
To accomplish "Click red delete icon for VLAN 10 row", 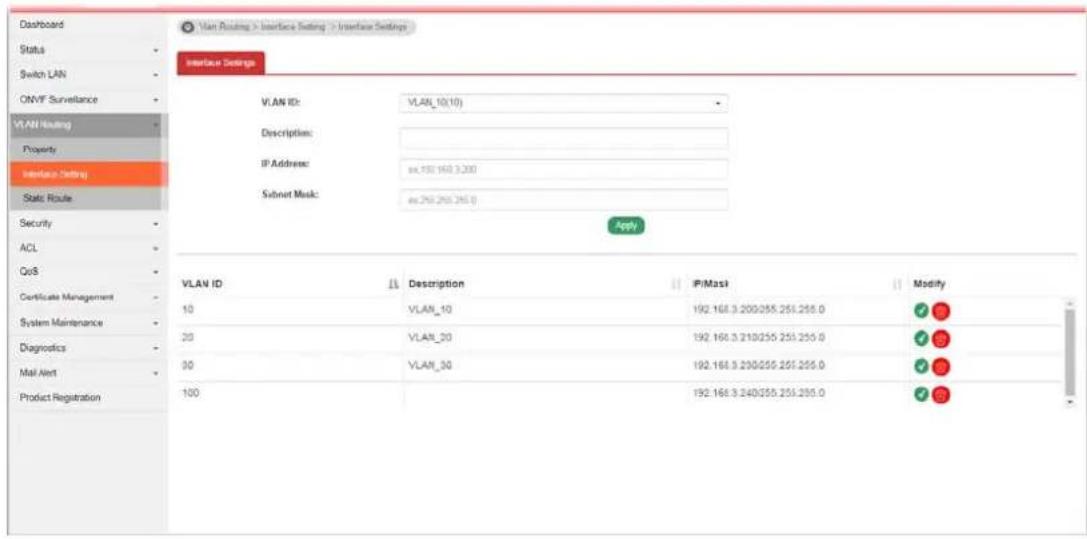I will [941, 311].
